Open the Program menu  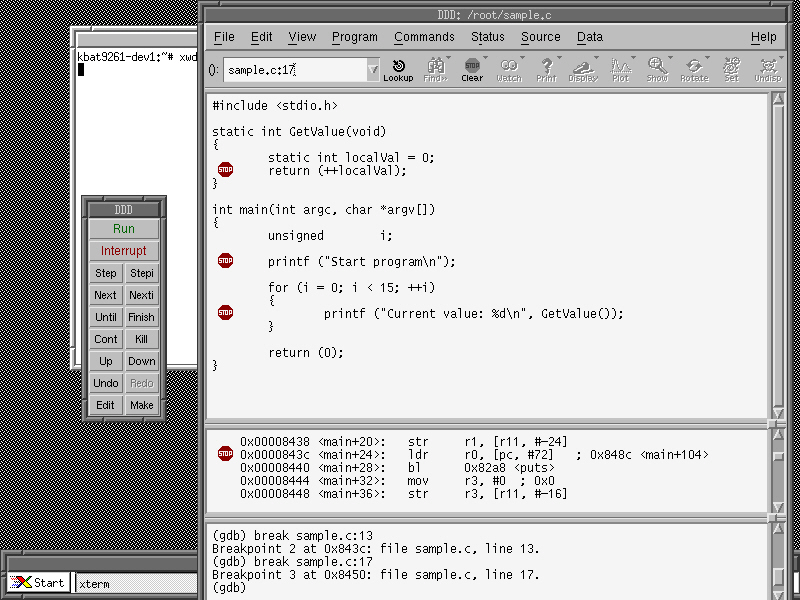click(355, 37)
